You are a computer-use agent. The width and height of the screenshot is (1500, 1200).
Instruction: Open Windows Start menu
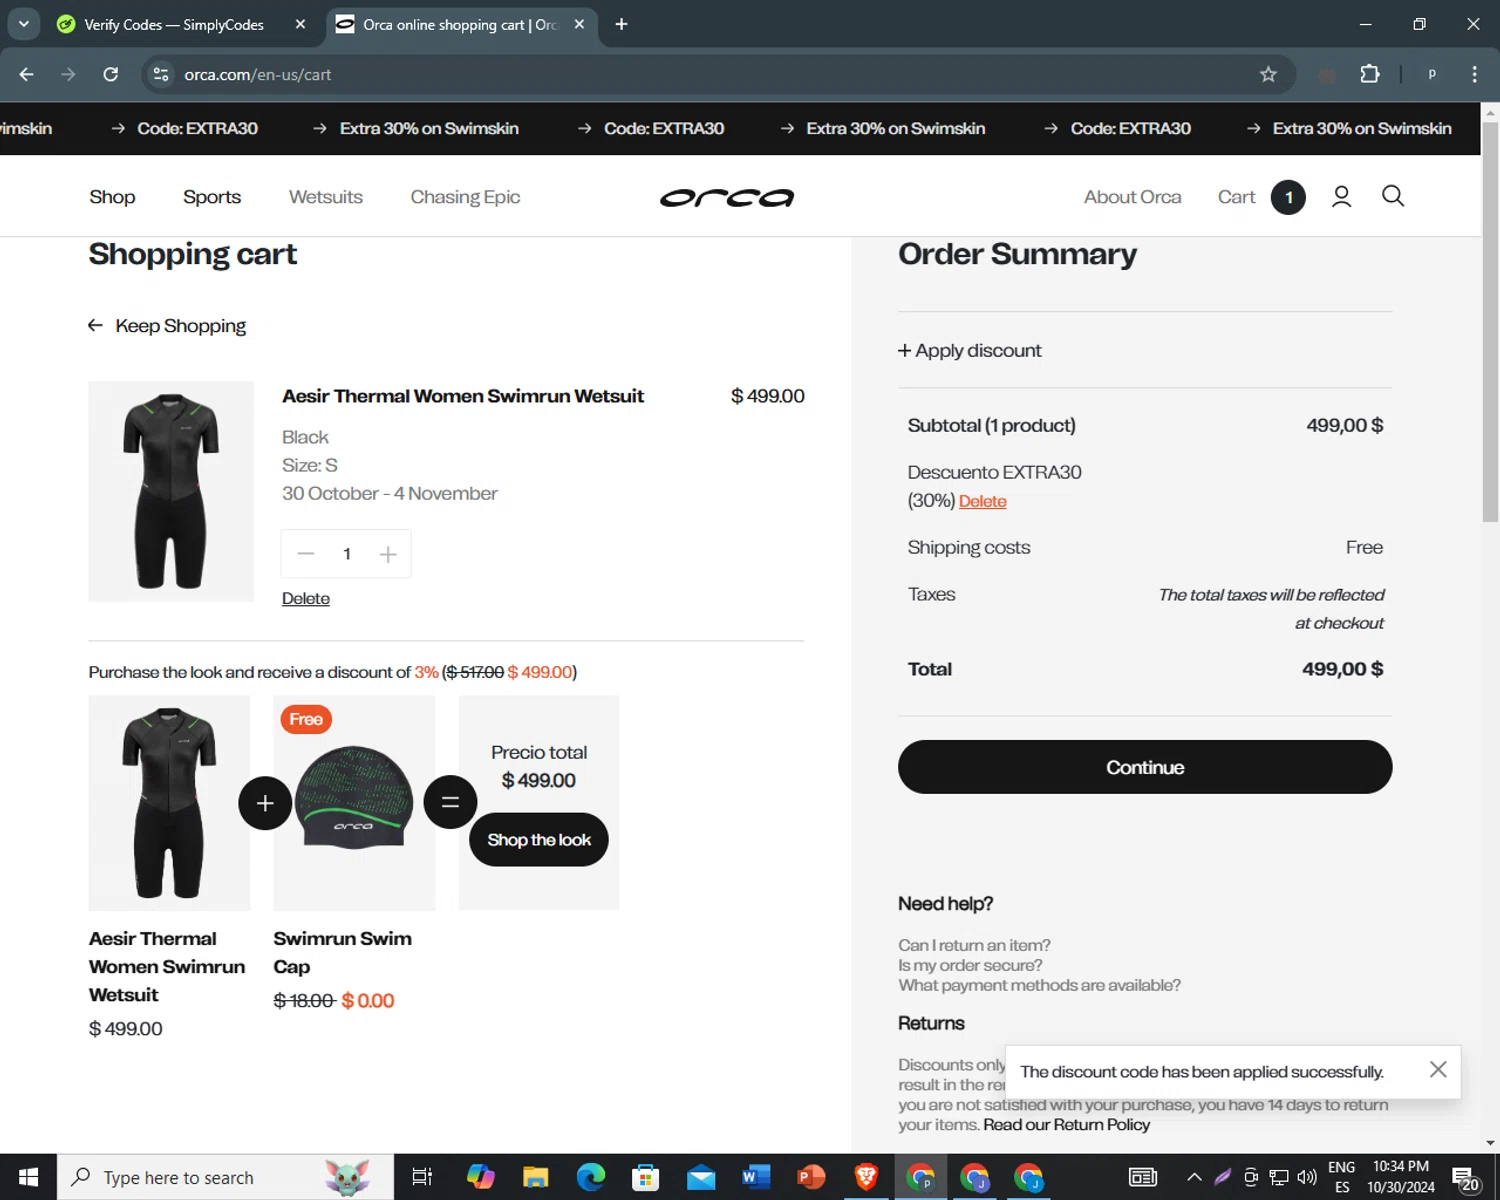pyautogui.click(x=28, y=1177)
